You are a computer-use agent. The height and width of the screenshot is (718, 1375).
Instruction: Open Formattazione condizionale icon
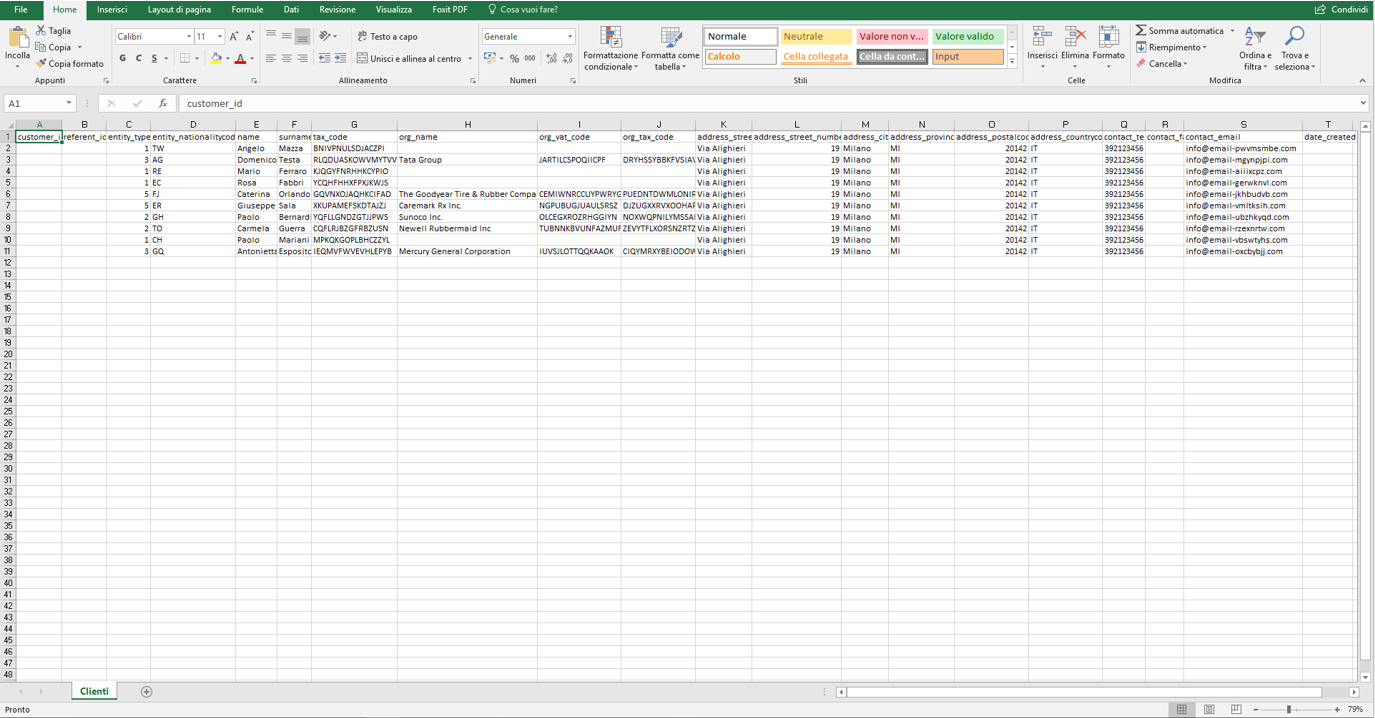[610, 39]
